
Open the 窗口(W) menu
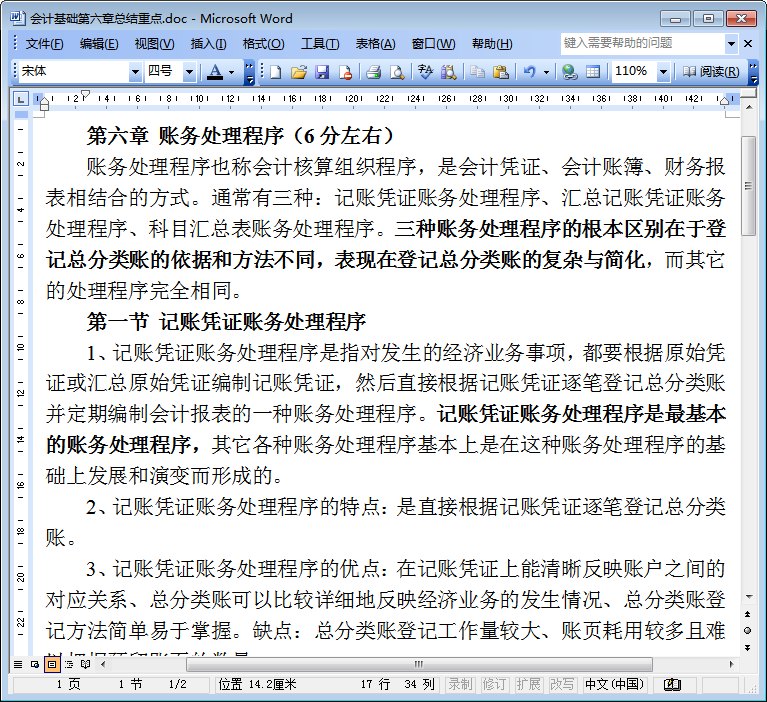tap(433, 44)
